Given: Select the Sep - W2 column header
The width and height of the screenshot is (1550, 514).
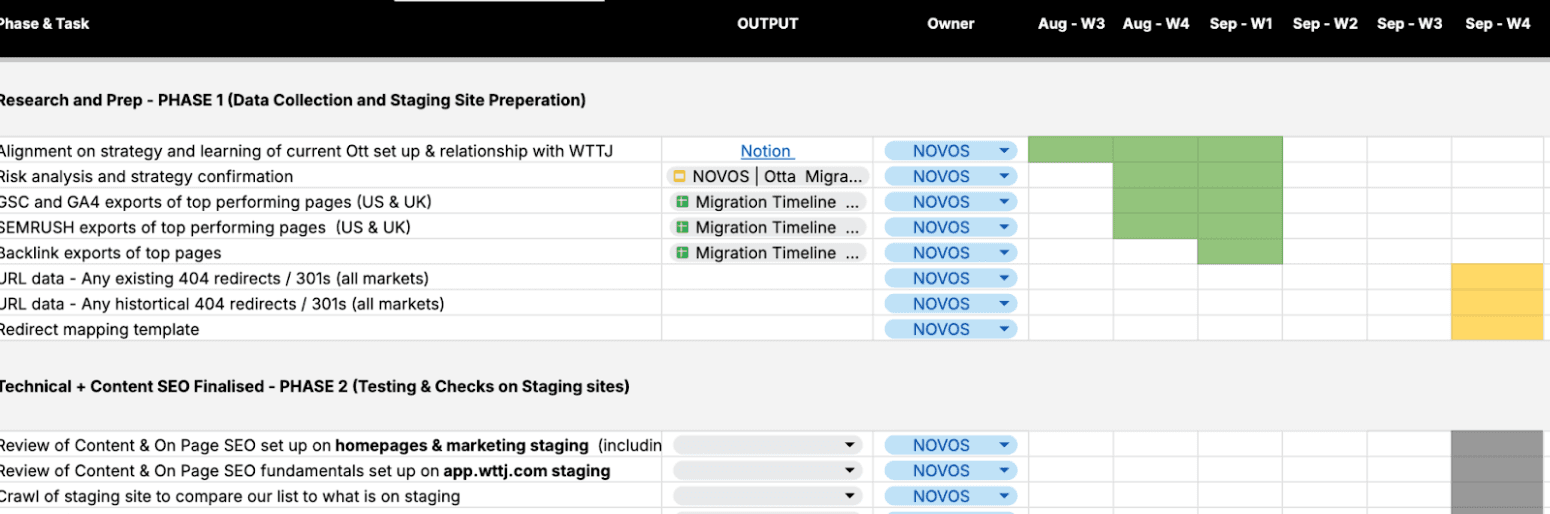Looking at the screenshot, I should coord(1325,24).
